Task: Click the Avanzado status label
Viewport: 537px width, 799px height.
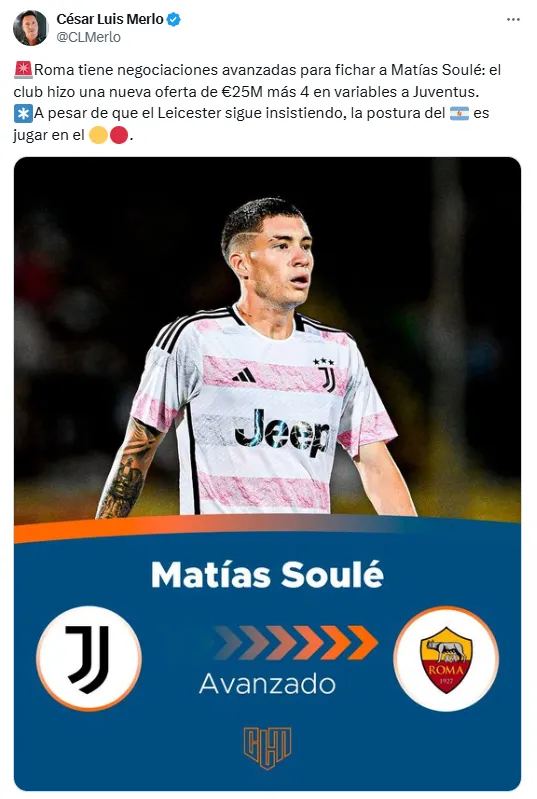Action: [x=267, y=684]
